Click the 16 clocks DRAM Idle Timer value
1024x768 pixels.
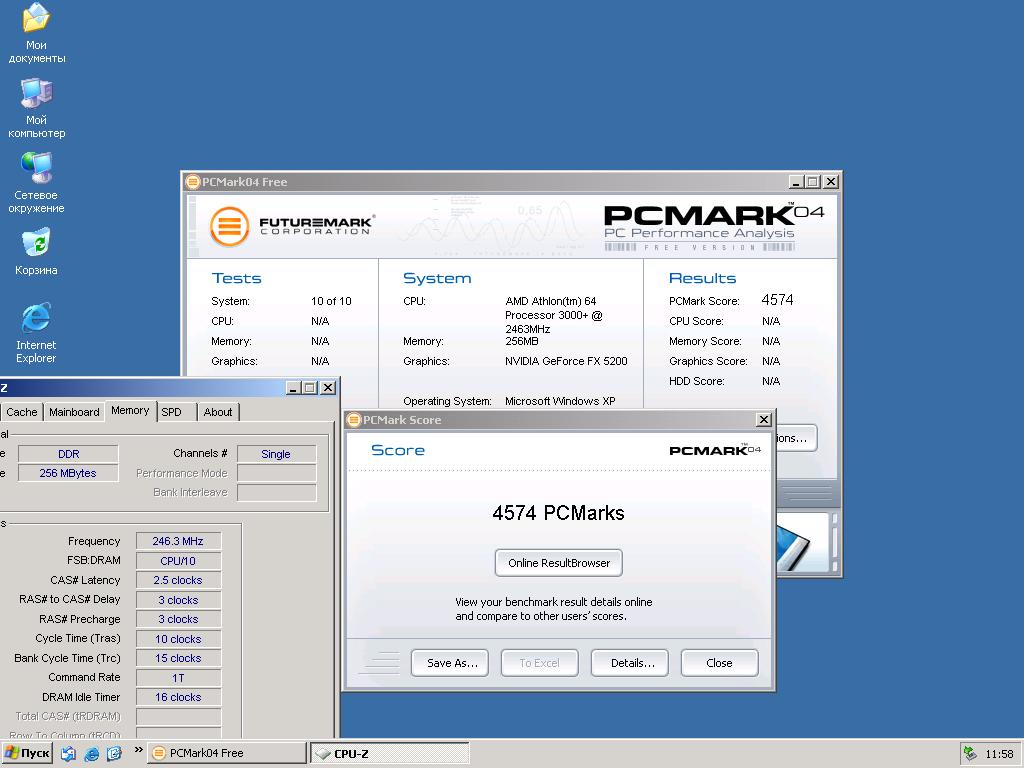178,697
